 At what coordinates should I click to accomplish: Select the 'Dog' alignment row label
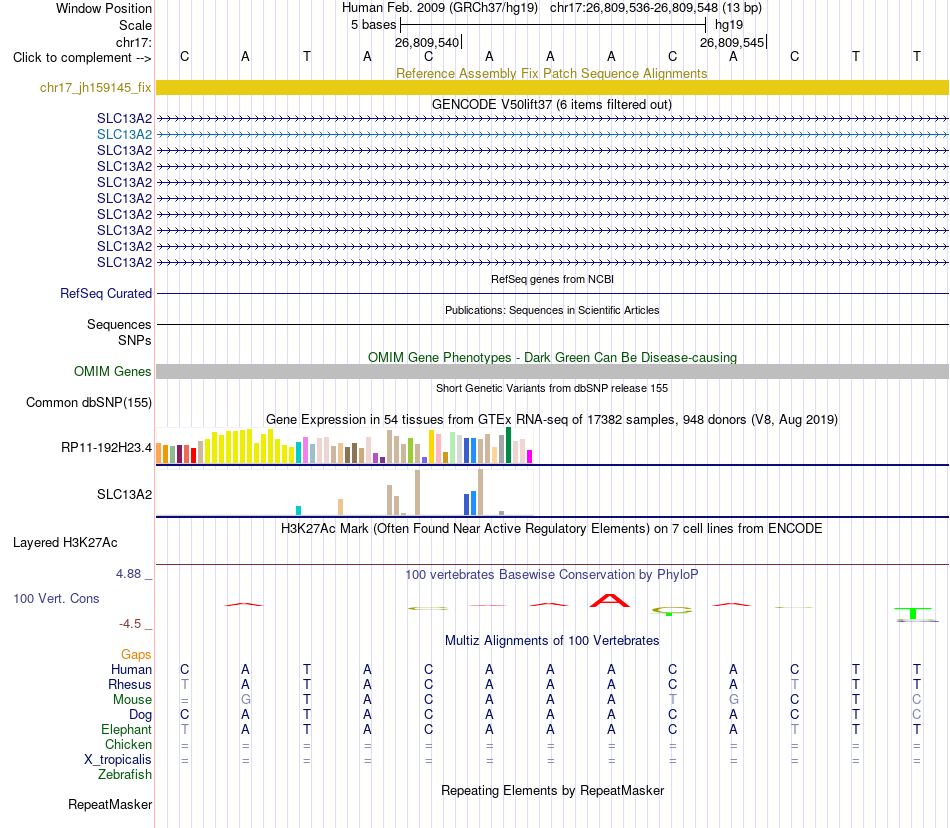point(140,715)
